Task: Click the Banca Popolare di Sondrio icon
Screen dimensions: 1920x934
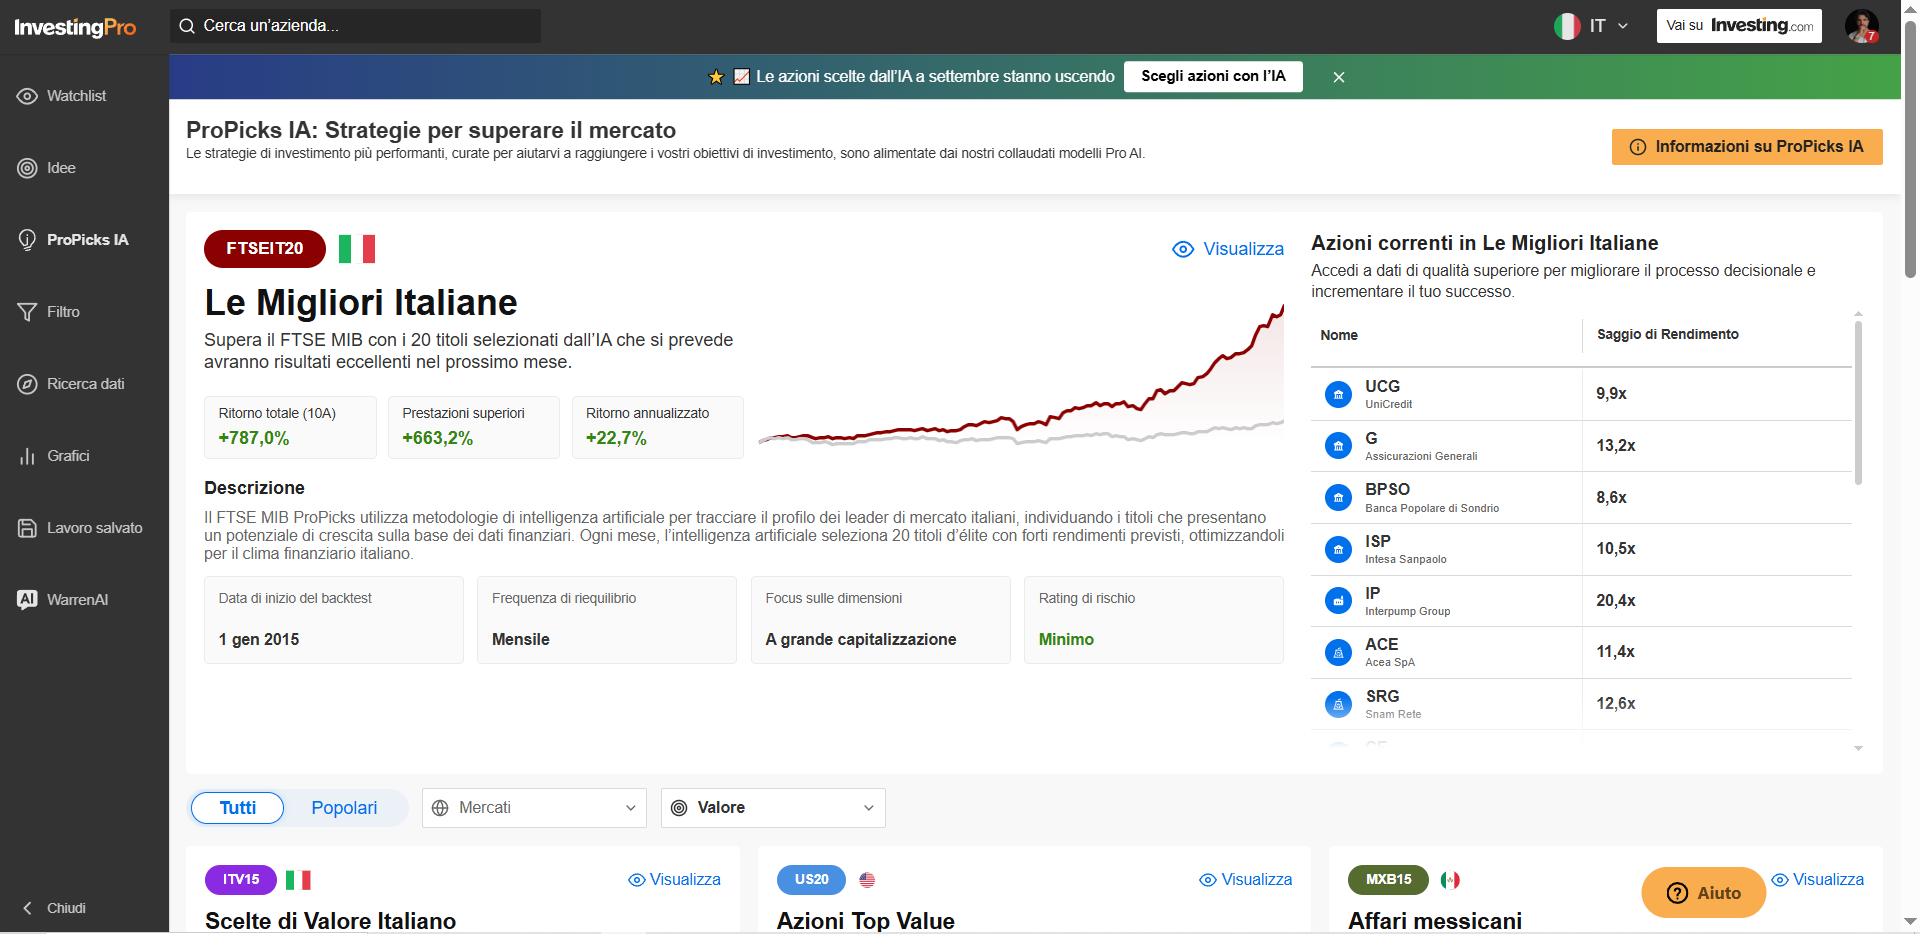Action: coord(1338,497)
